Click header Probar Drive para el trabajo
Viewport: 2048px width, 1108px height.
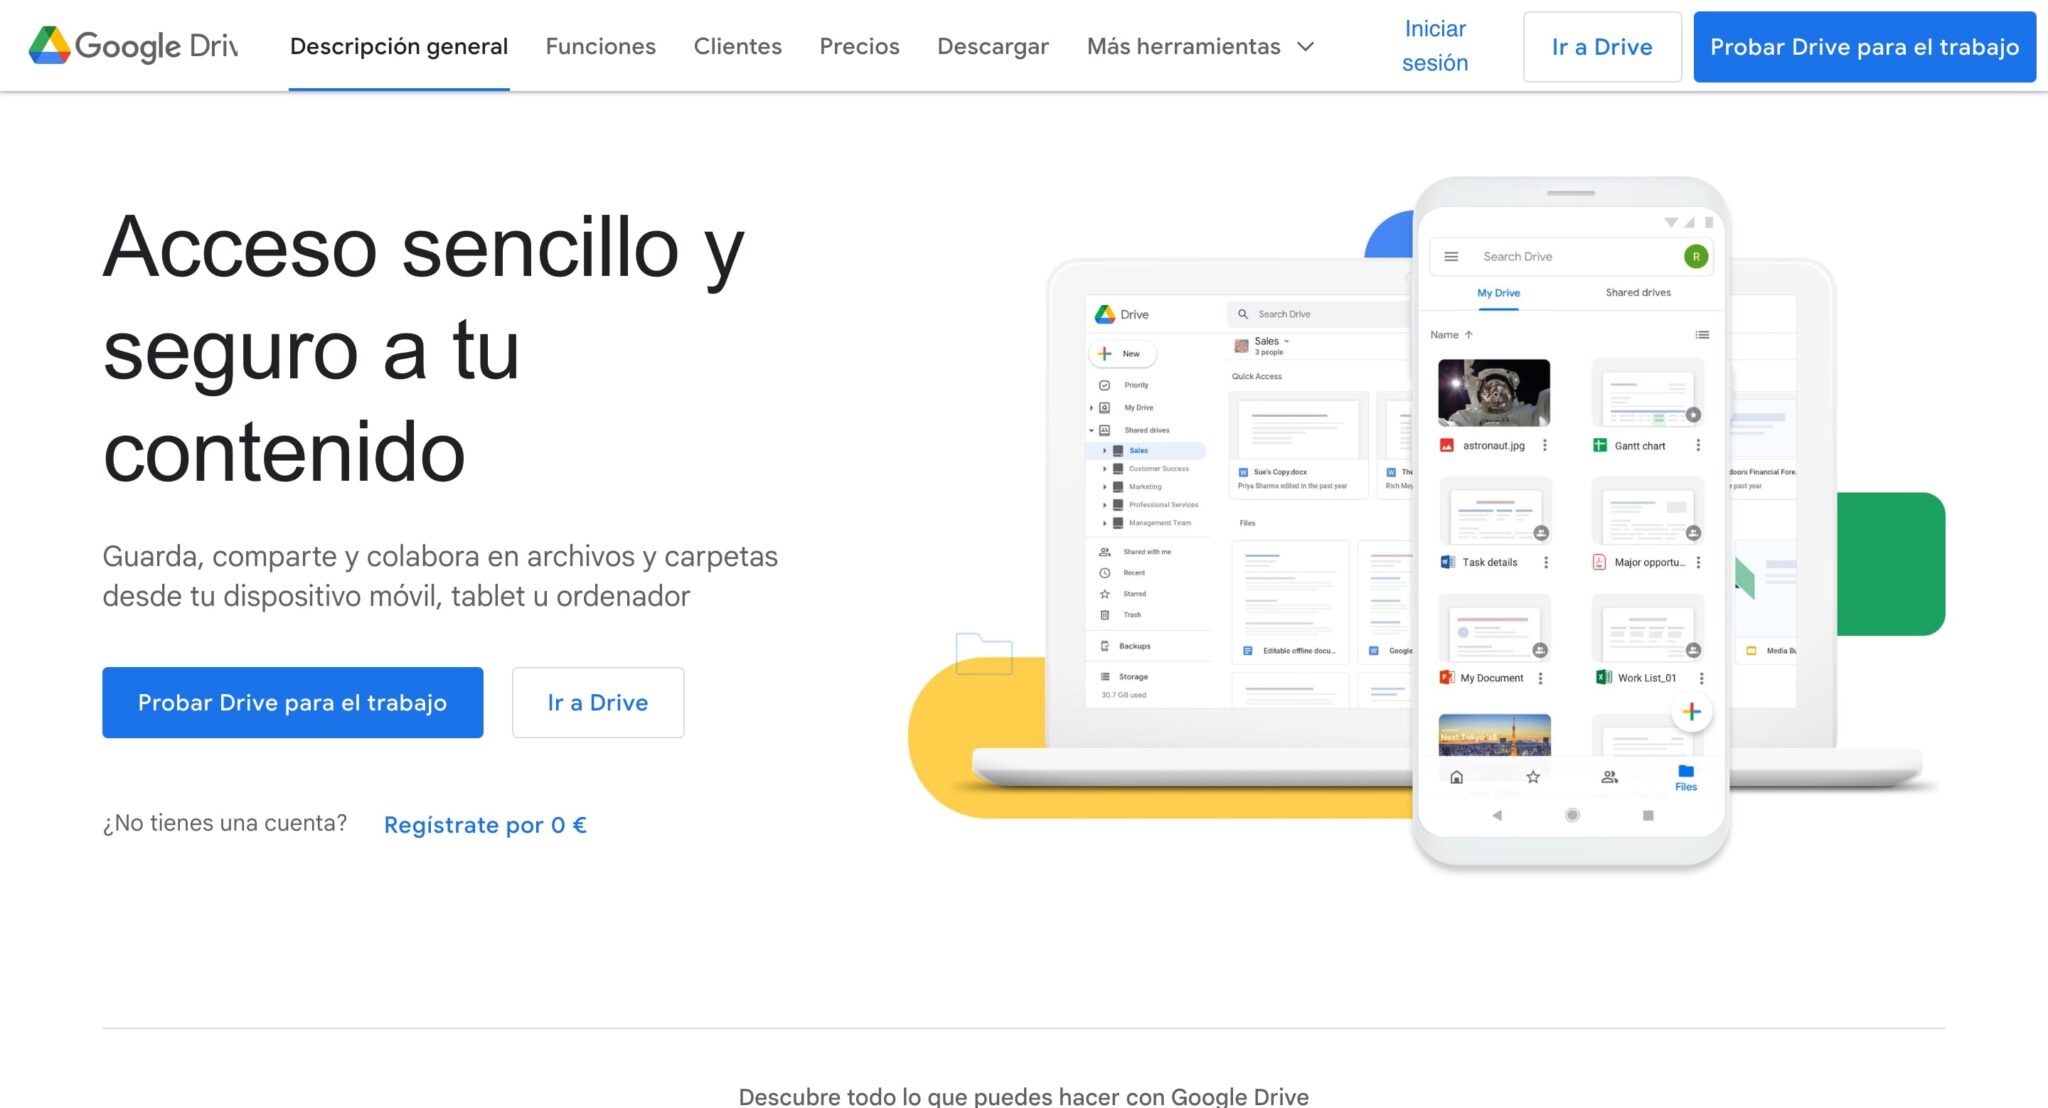(x=1865, y=47)
